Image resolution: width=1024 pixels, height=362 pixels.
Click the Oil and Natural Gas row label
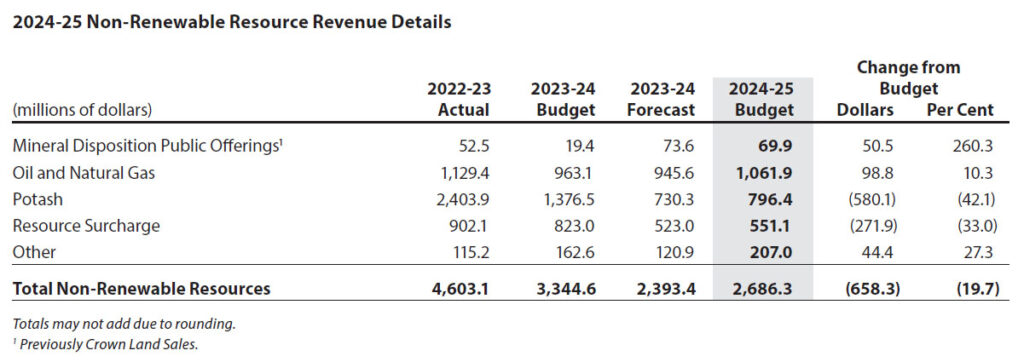pos(84,173)
